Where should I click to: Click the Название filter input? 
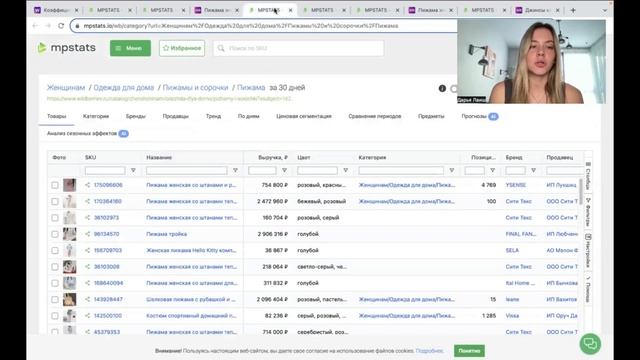click(187, 170)
